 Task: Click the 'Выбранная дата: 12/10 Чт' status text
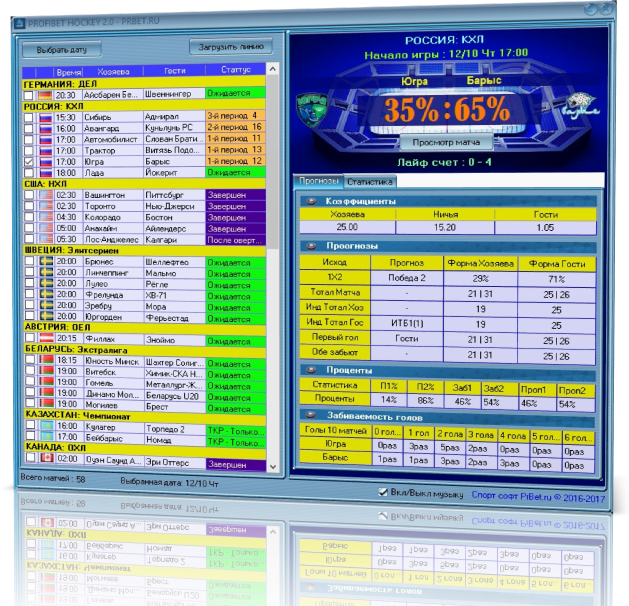tap(169, 482)
